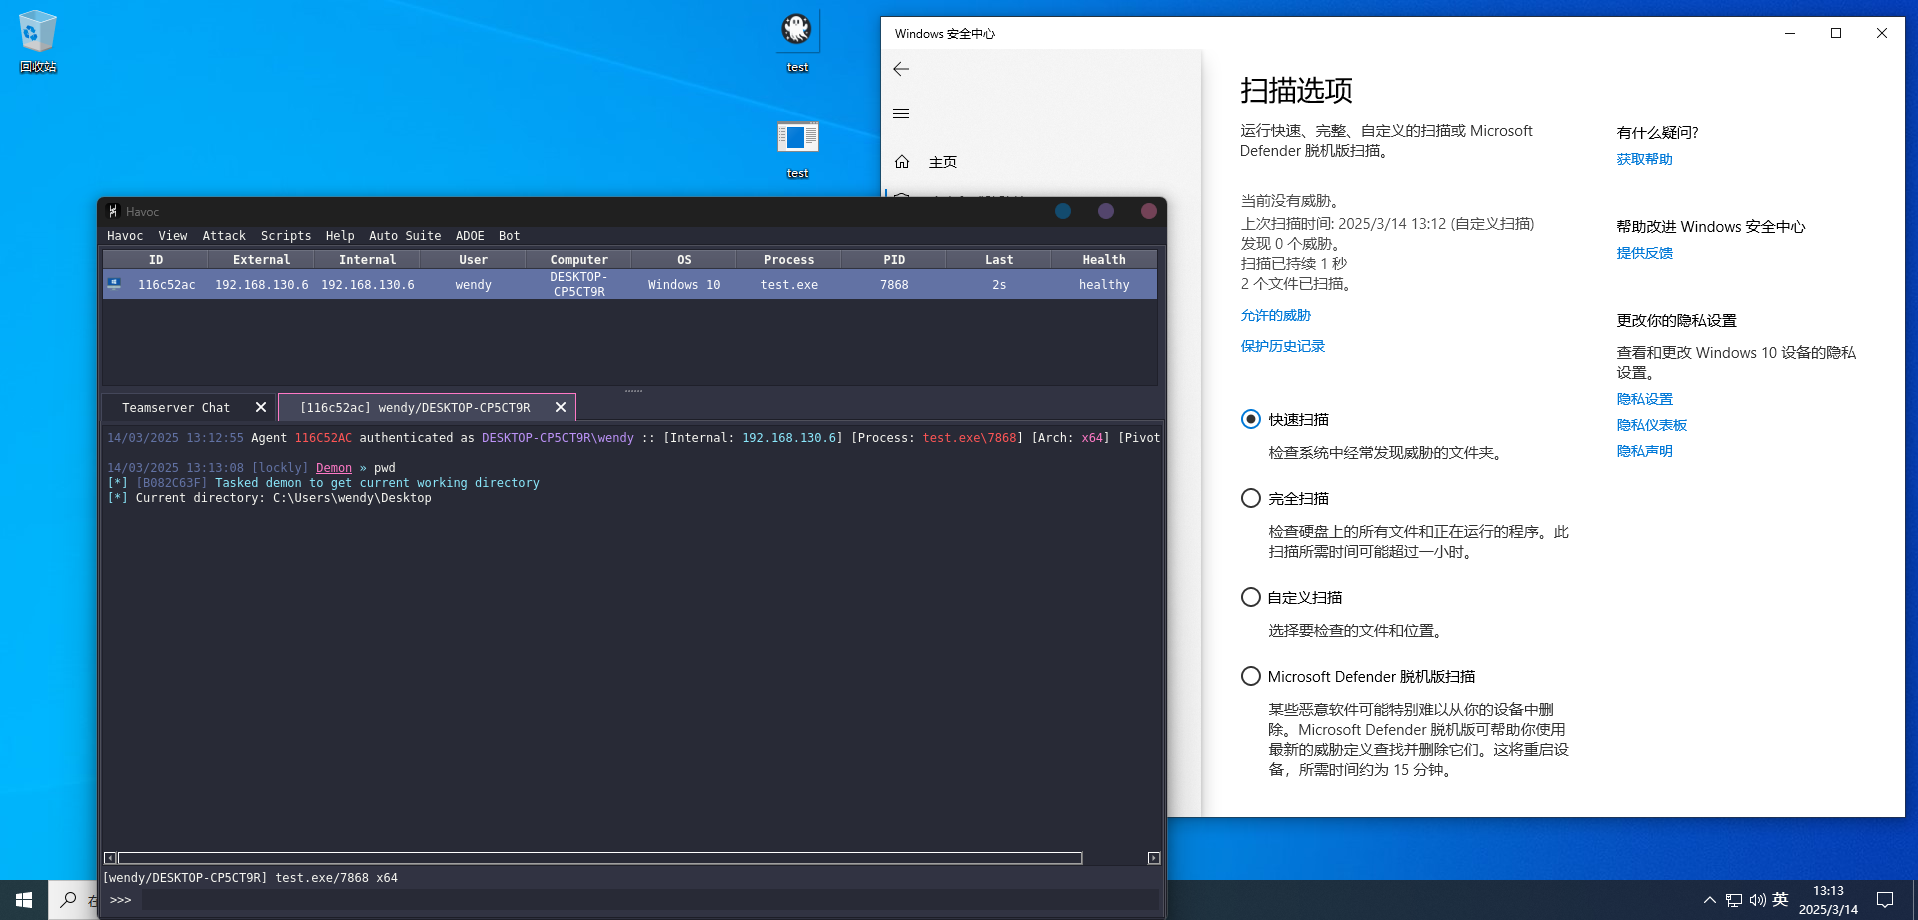Select the Custom scan radio option
This screenshot has width=1918, height=920.
pos(1250,597)
